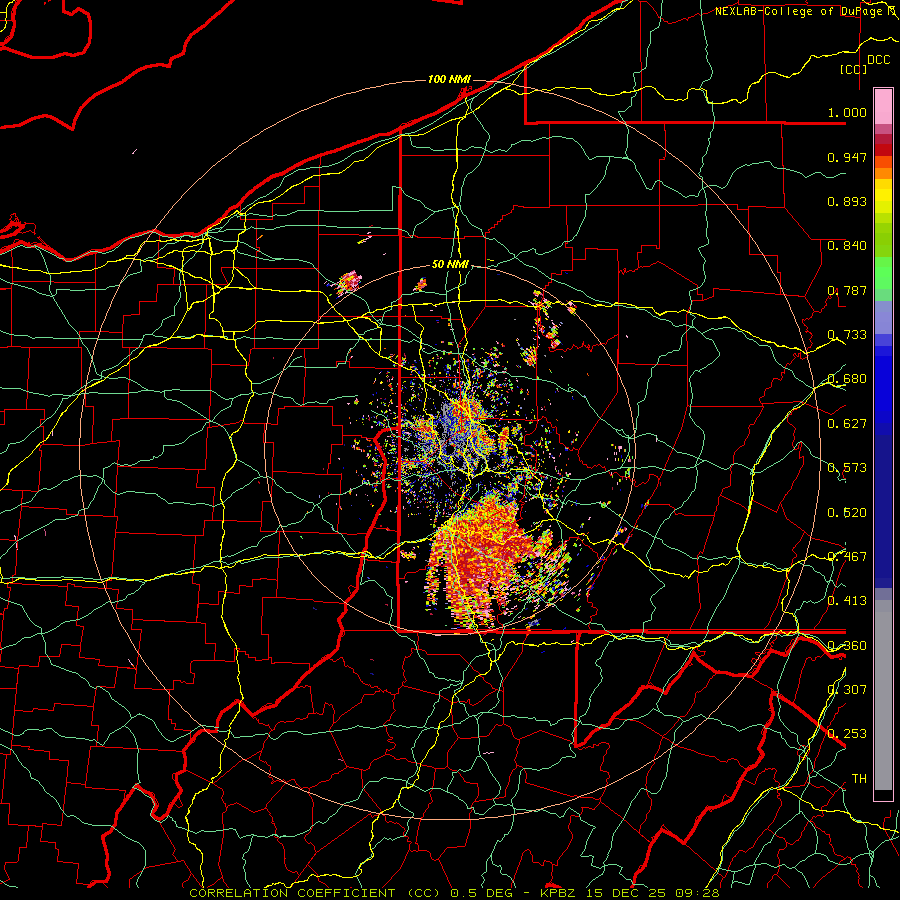
Task: Pick the light pink segment of color bar
Action: pyautogui.click(x=883, y=107)
